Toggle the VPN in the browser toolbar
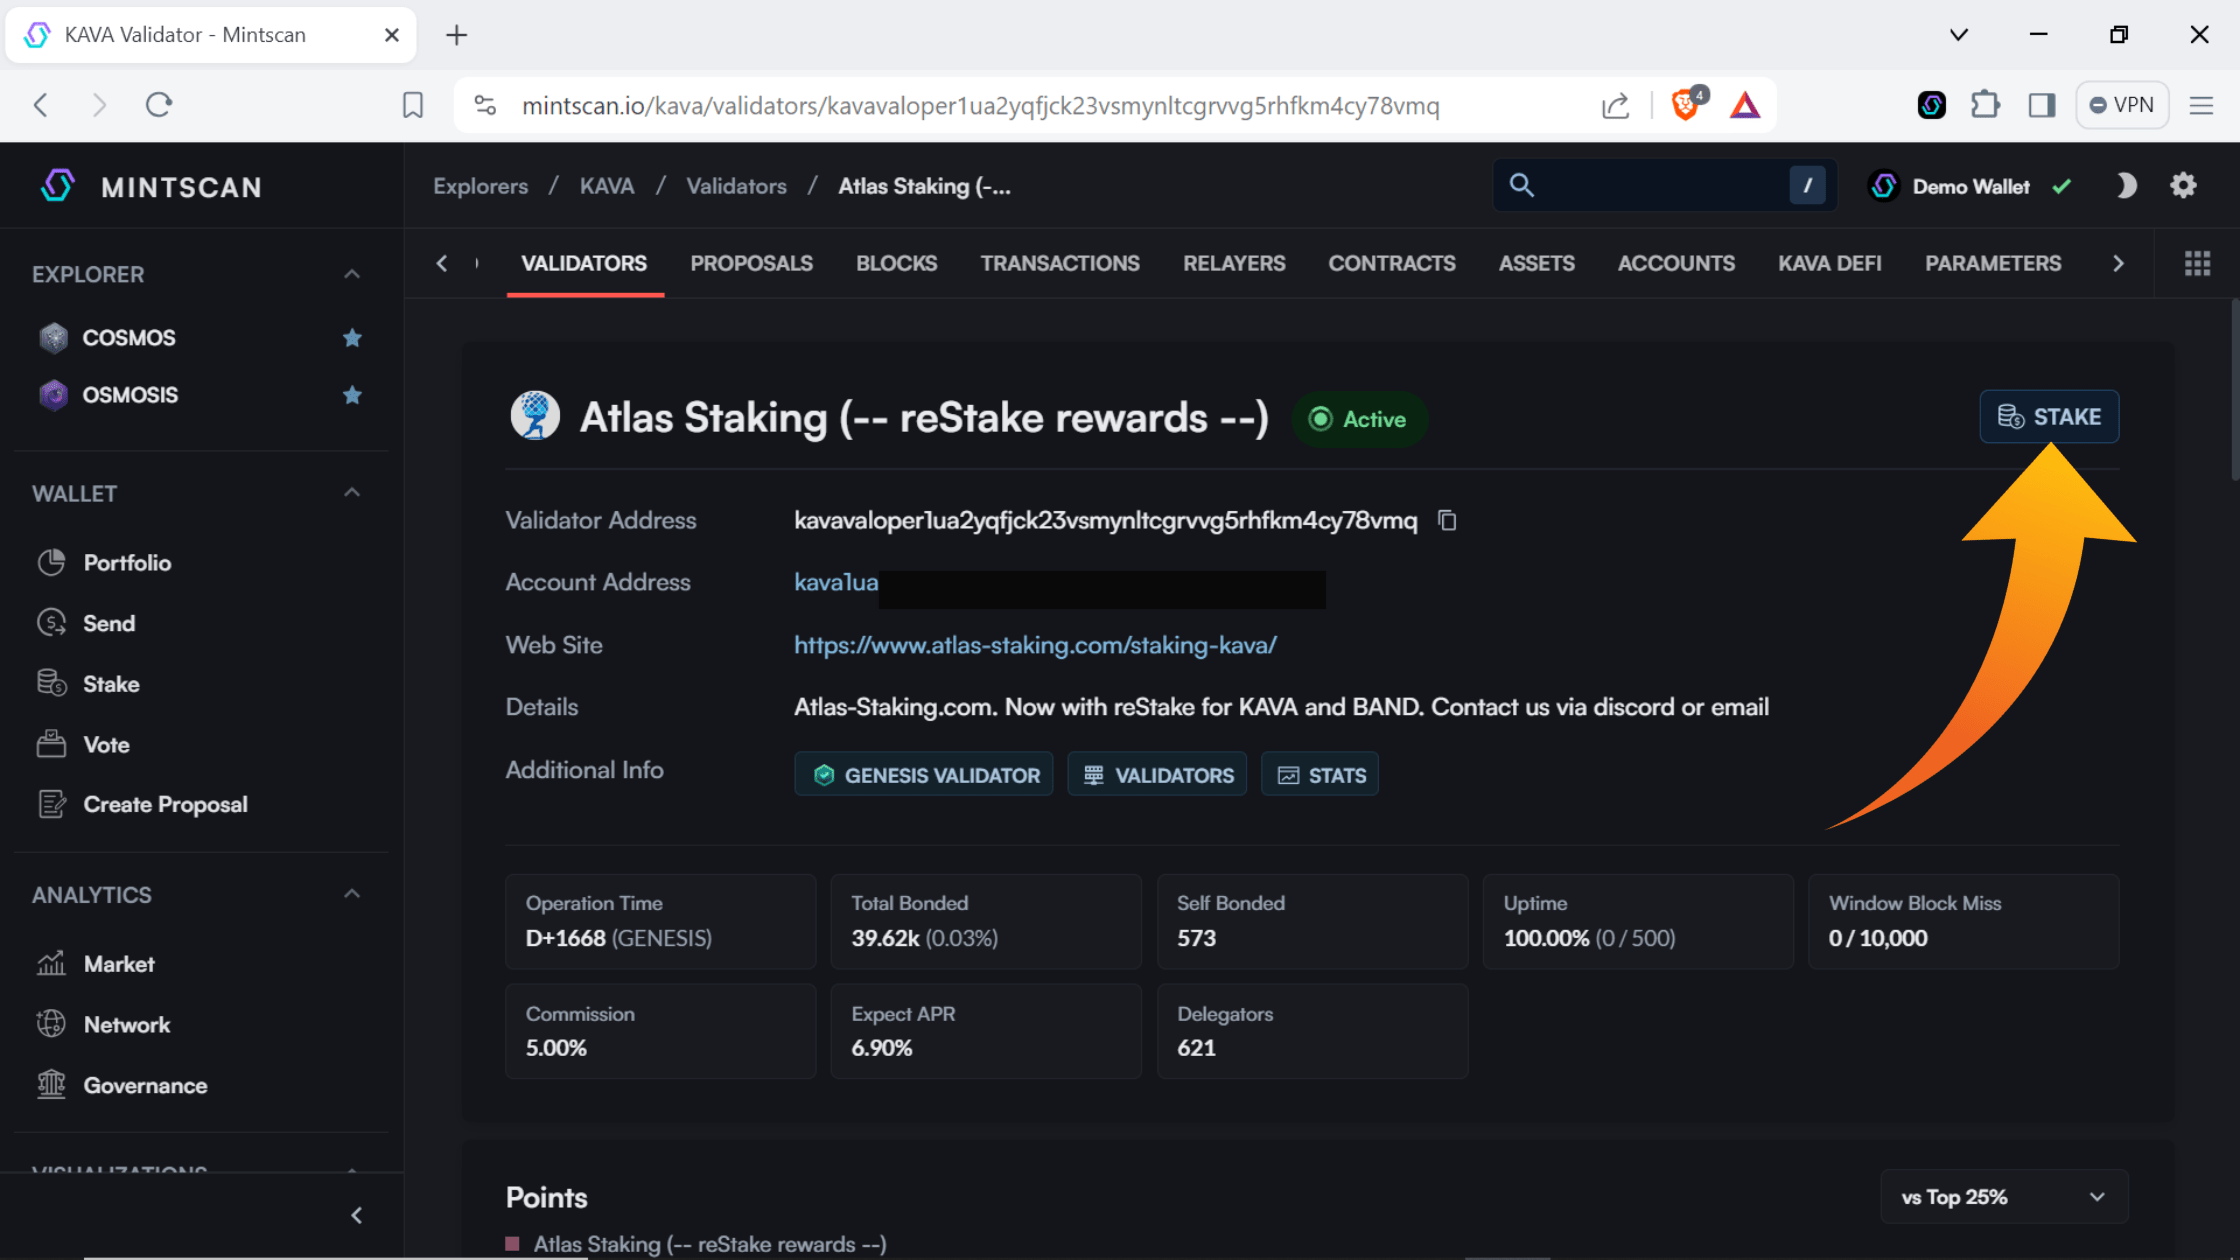2240x1260 pixels. click(x=2122, y=104)
